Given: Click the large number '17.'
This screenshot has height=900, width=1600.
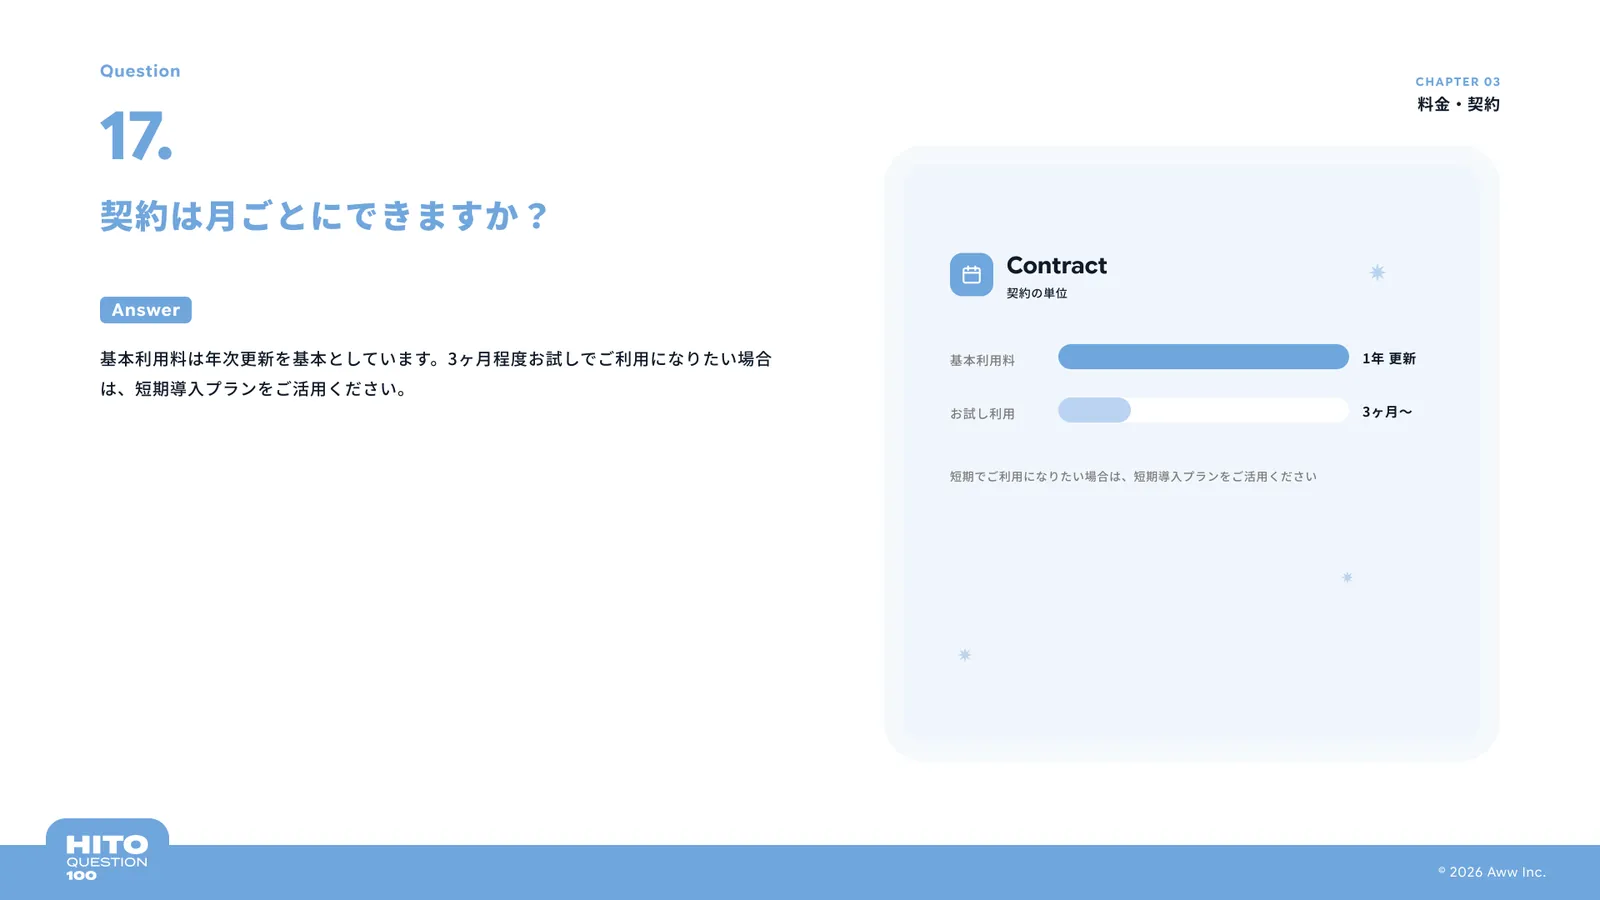Looking at the screenshot, I should coord(136,136).
